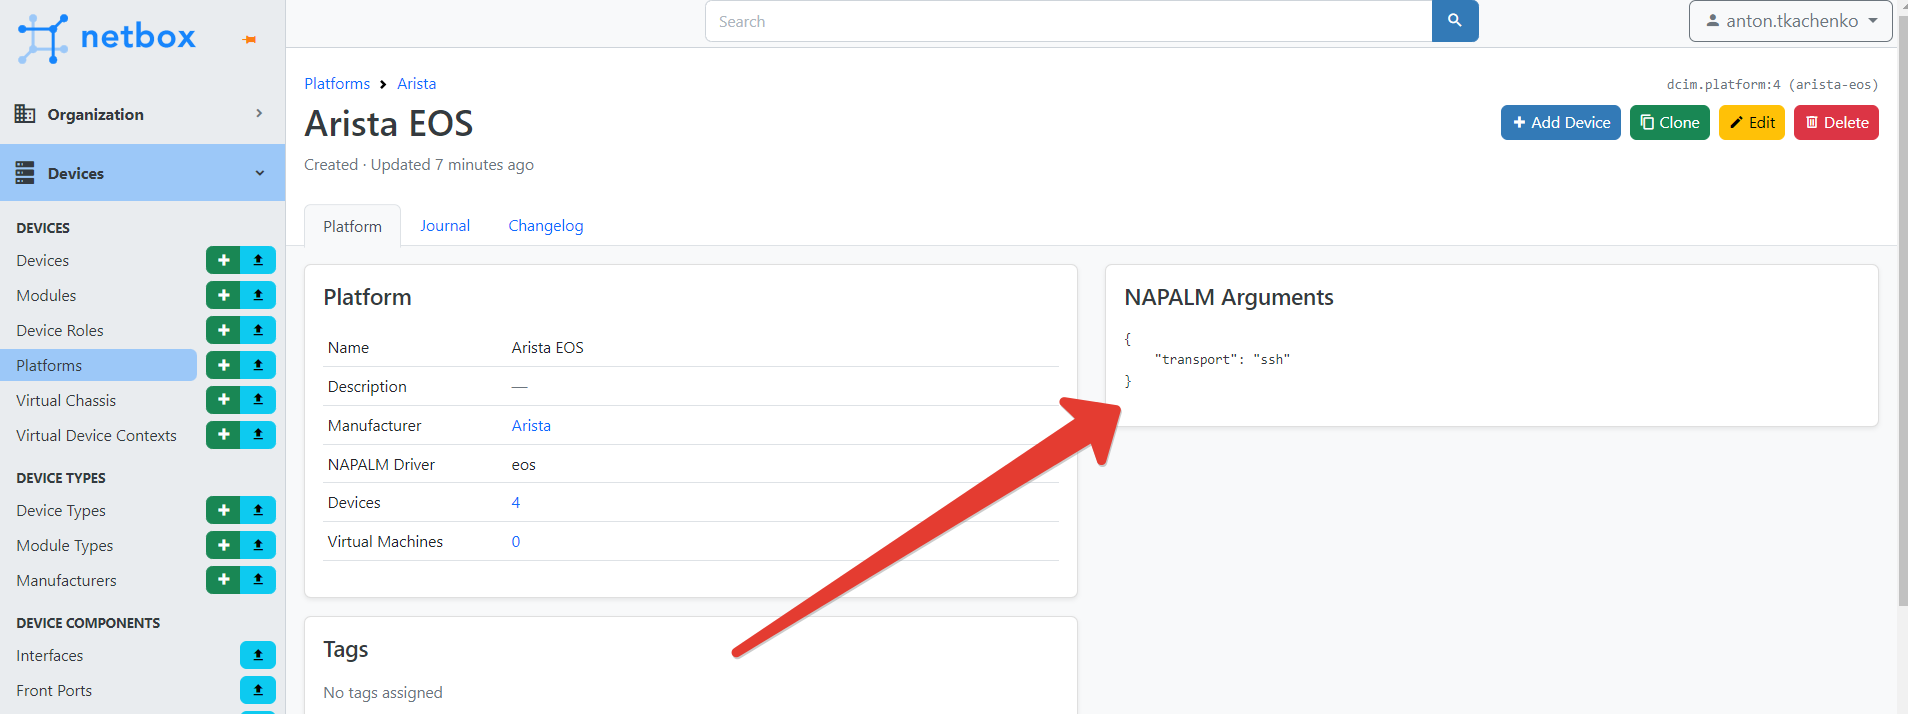Click the search magnifier button
Screen dimensions: 1908x714
pyautogui.click(x=1455, y=21)
